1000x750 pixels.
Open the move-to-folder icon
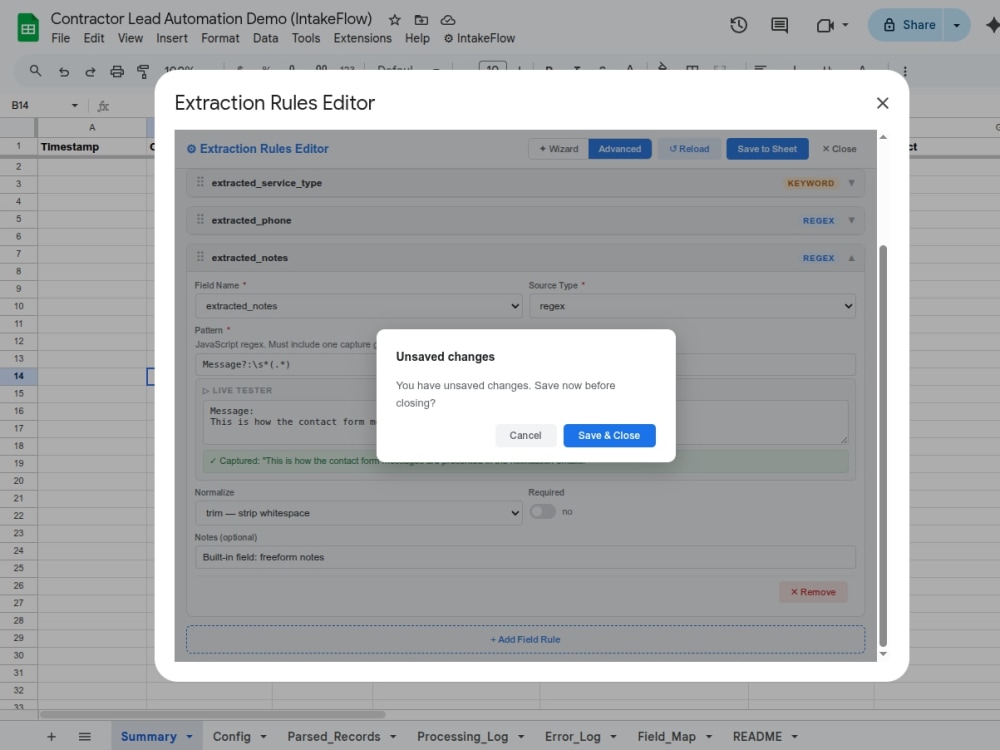pos(421,20)
